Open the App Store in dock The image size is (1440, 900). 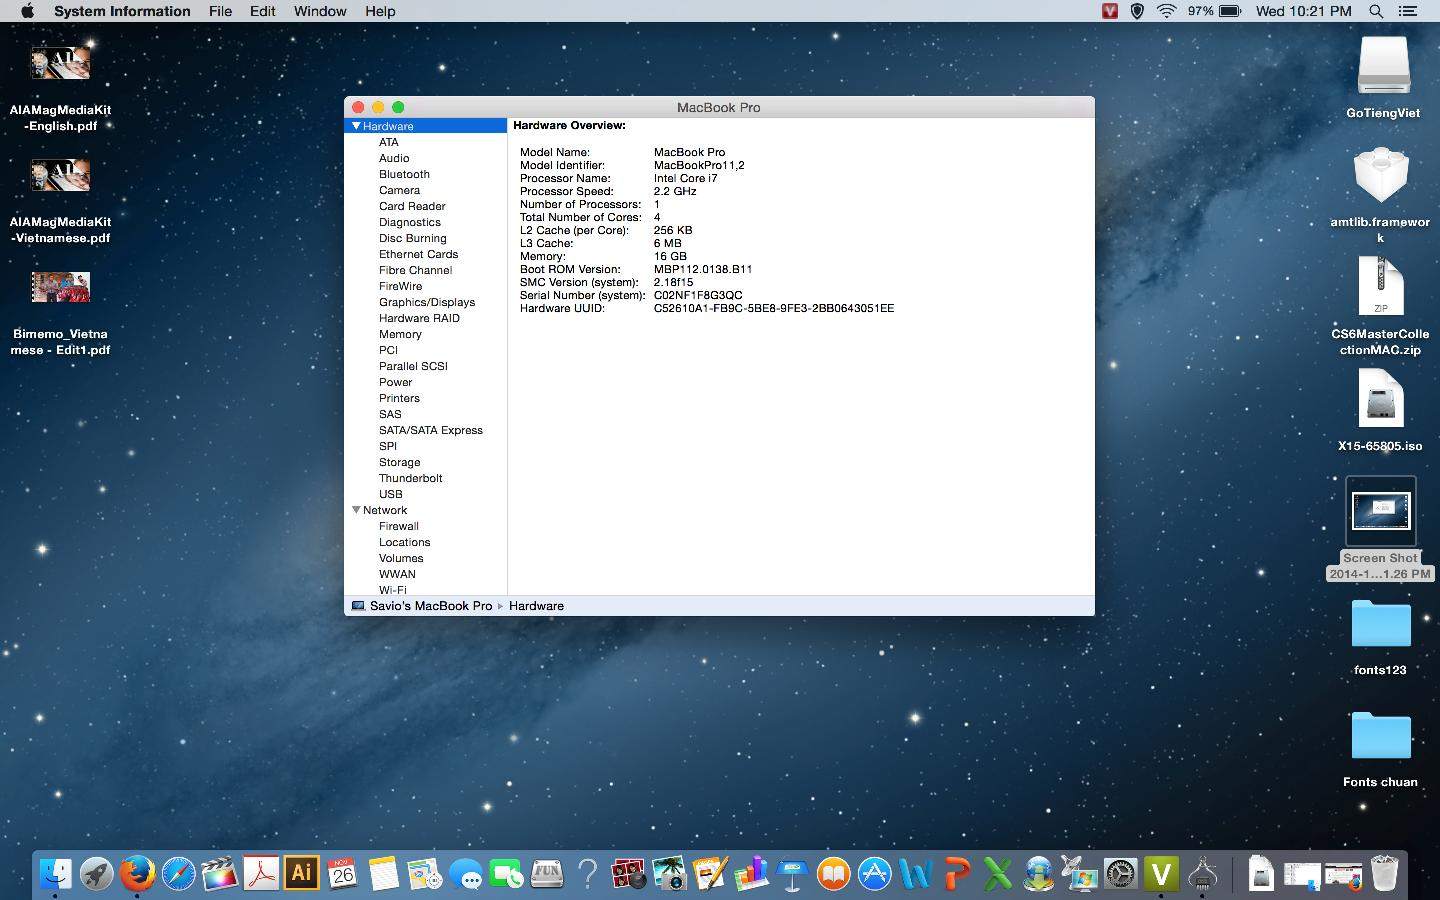[x=875, y=874]
